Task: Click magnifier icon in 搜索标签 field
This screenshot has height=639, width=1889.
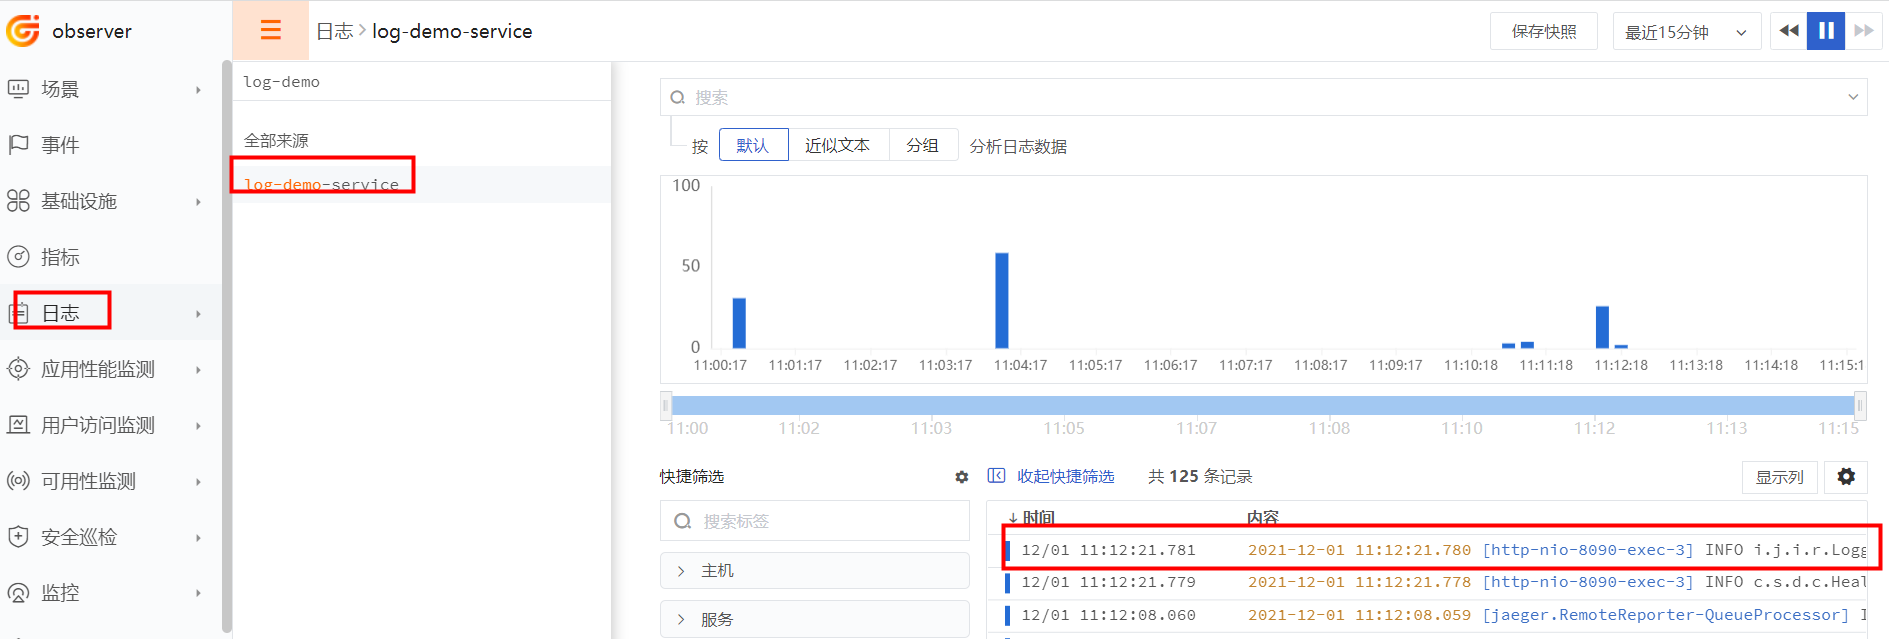Action: [682, 521]
